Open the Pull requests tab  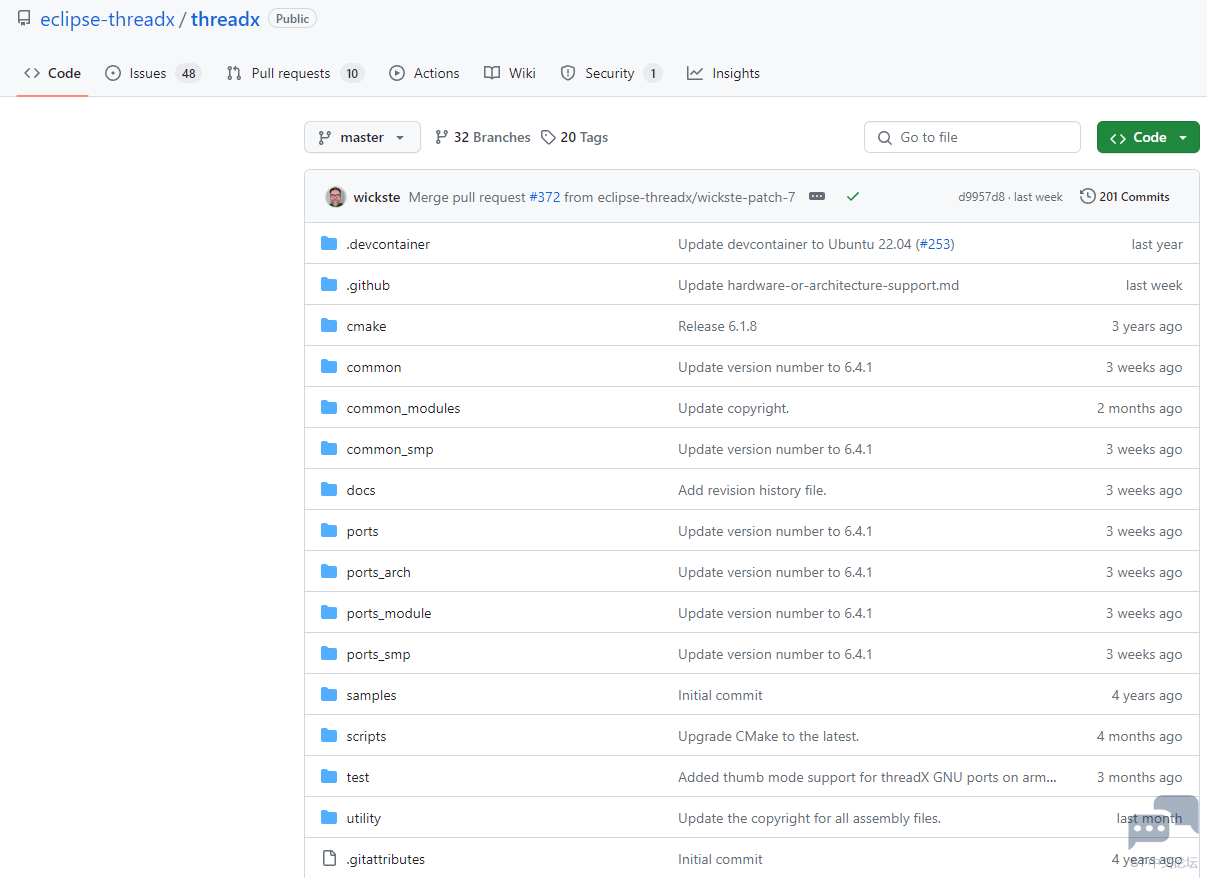pos(294,73)
